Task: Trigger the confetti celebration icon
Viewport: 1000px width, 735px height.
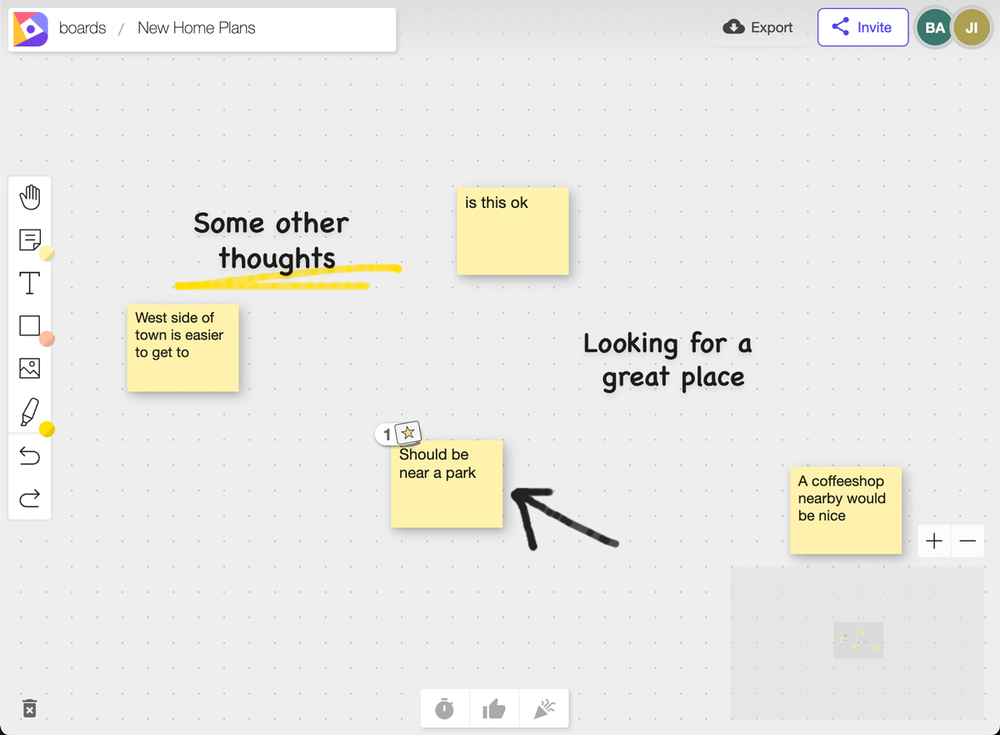Action: point(544,708)
